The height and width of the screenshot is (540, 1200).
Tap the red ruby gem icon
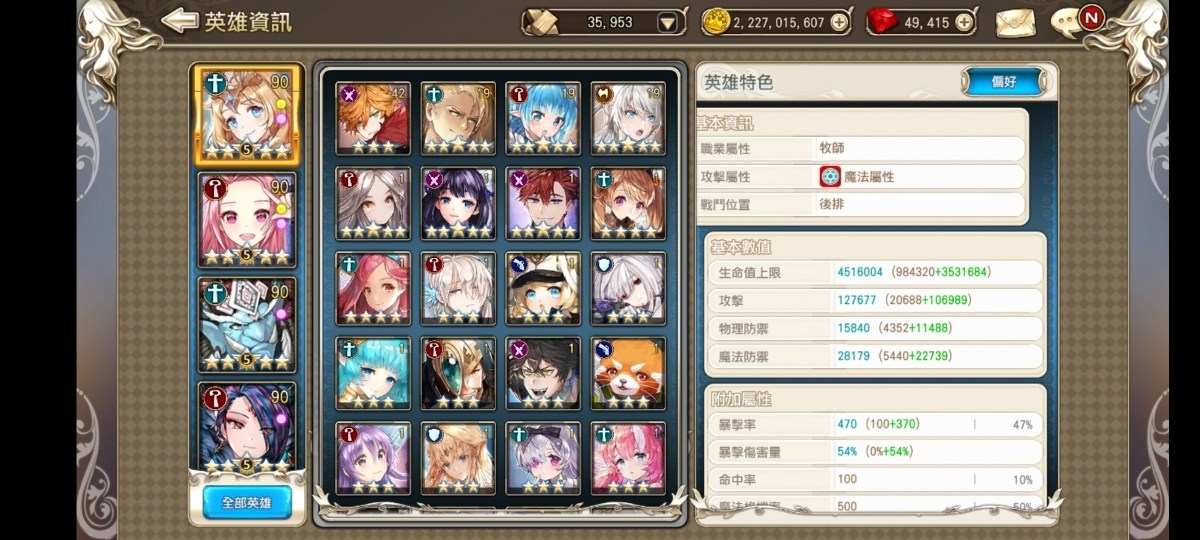880,21
